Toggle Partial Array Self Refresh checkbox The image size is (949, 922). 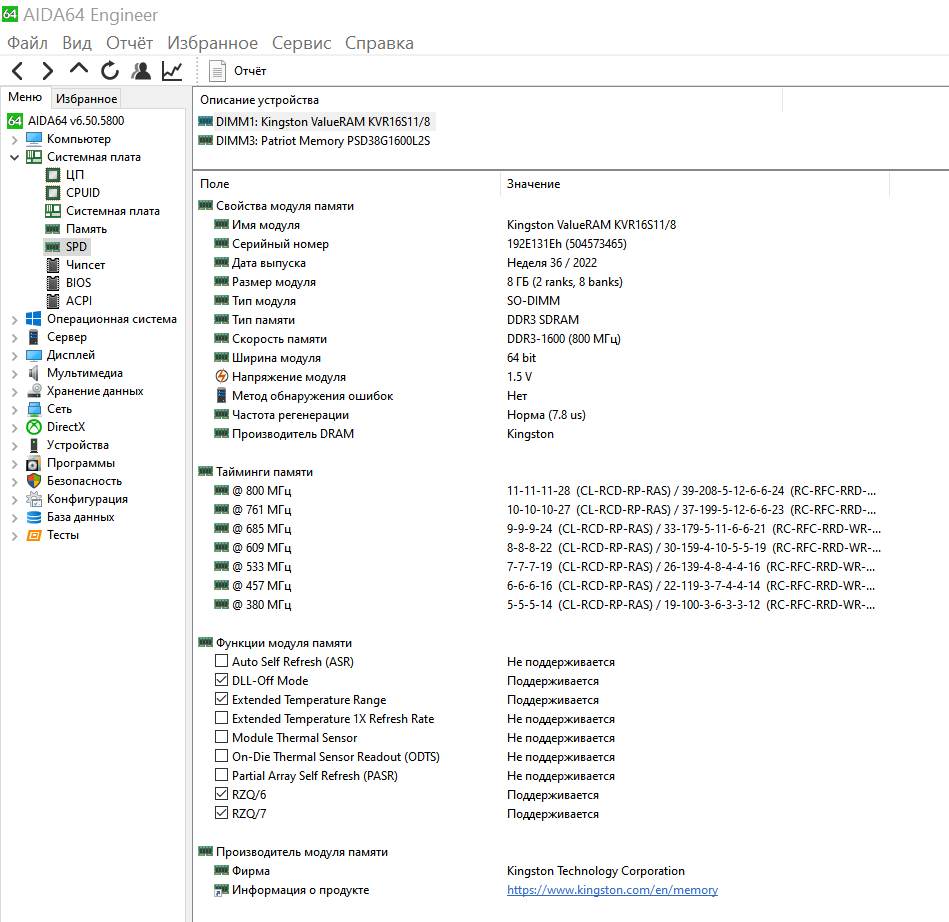point(222,775)
